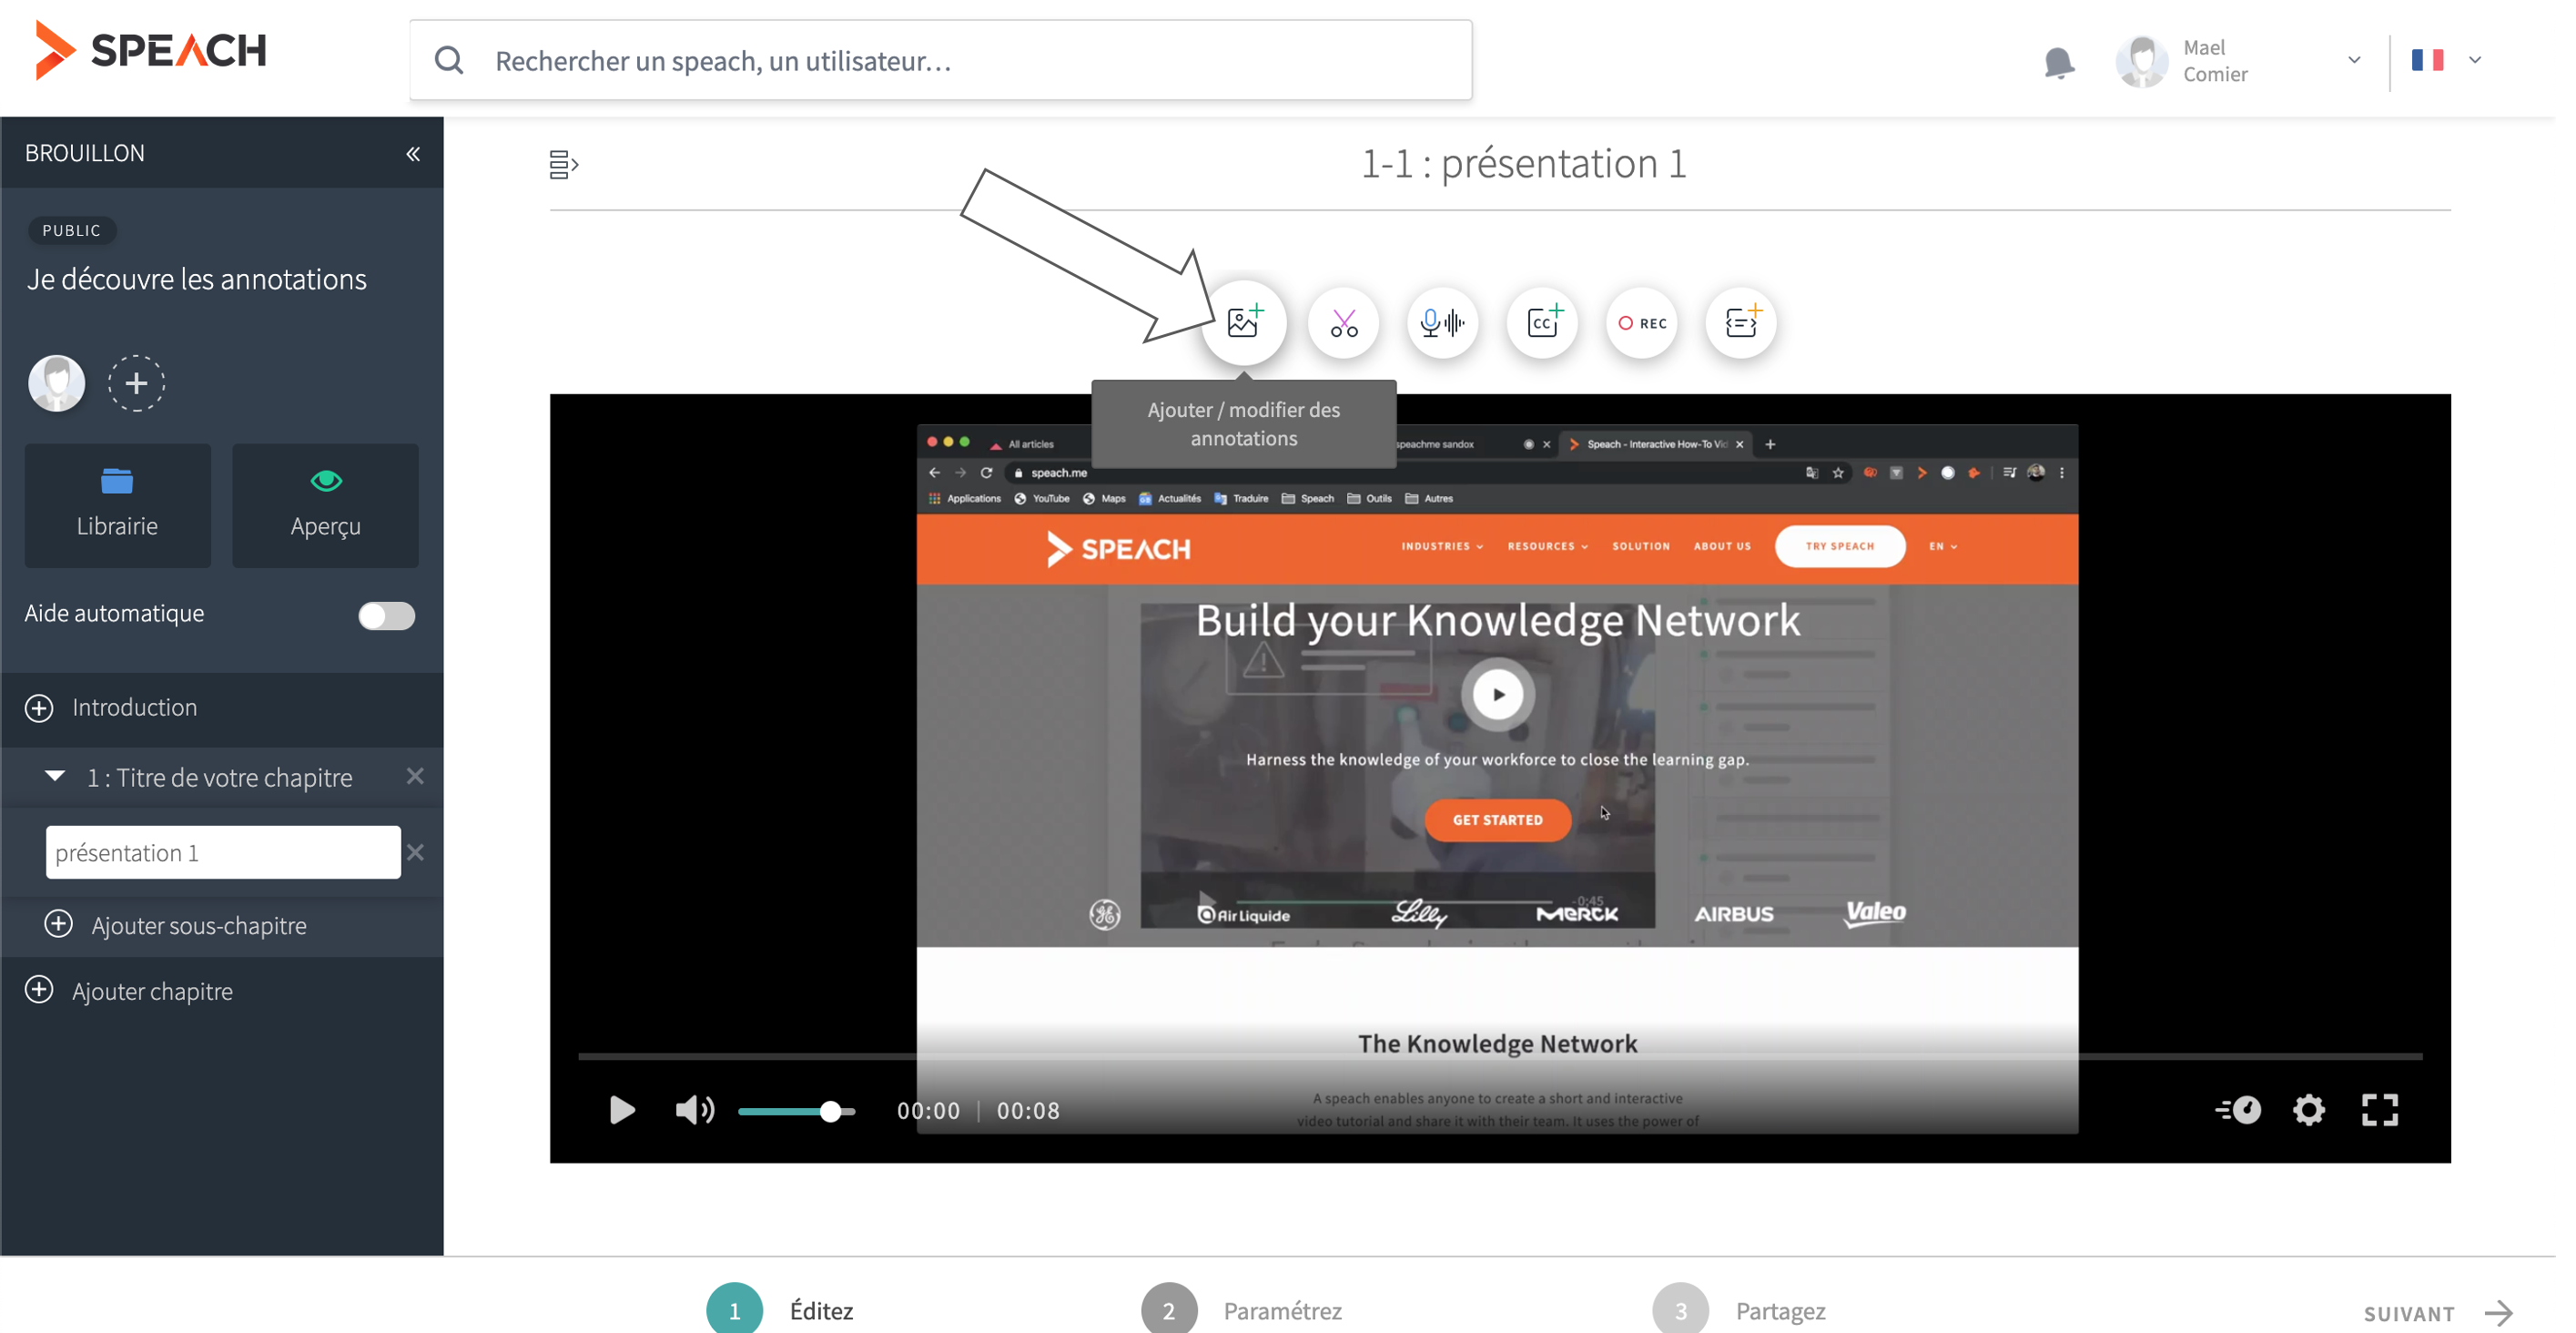Click the author avatar in sidebar
This screenshot has width=2576, height=1333.
57,383
